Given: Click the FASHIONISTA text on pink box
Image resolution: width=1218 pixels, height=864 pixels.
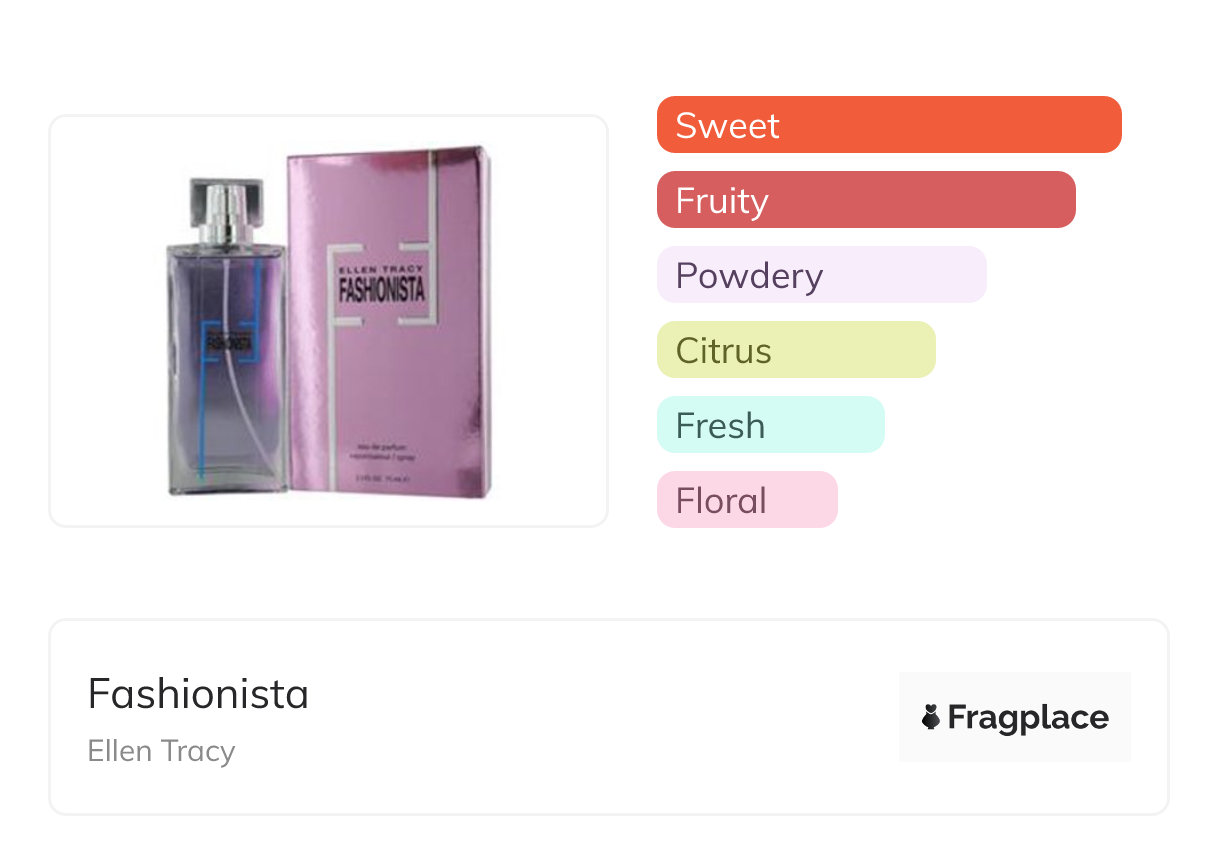Looking at the screenshot, I should (x=382, y=290).
